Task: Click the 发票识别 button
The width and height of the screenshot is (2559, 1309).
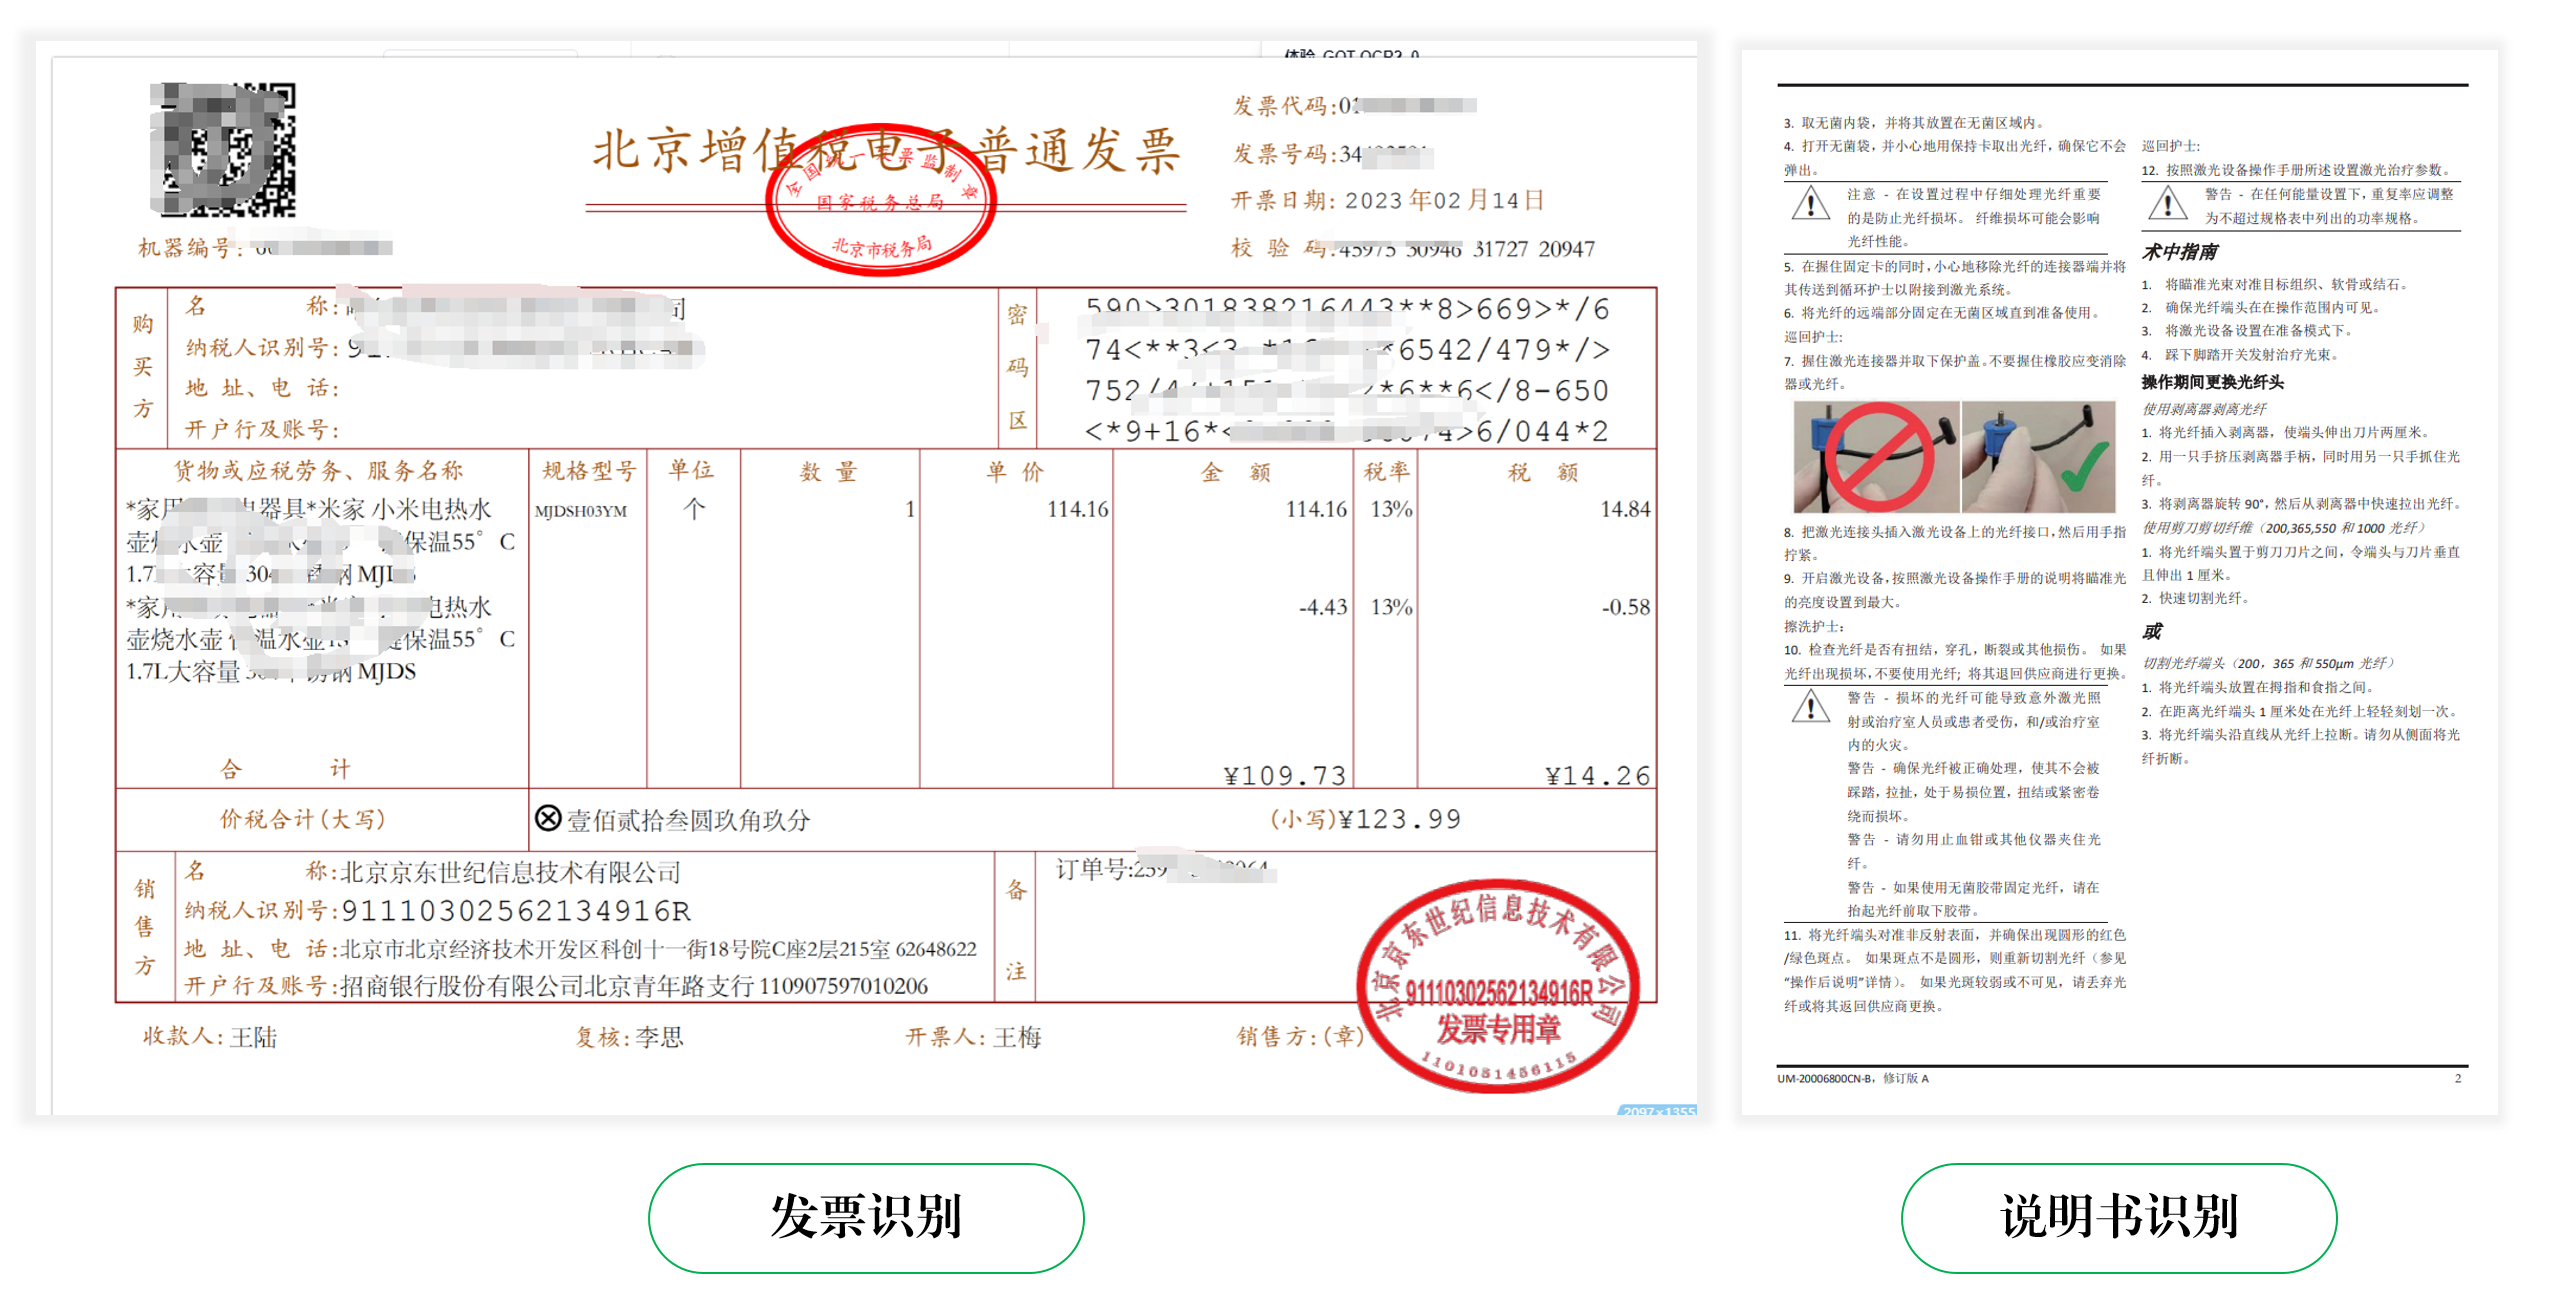Action: click(865, 1216)
